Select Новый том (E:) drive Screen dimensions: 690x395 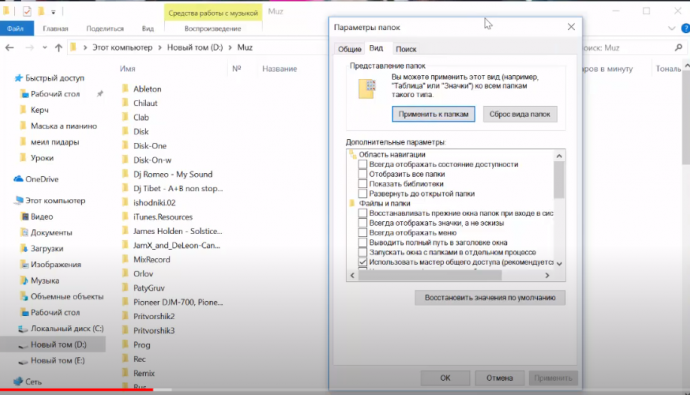point(51,360)
